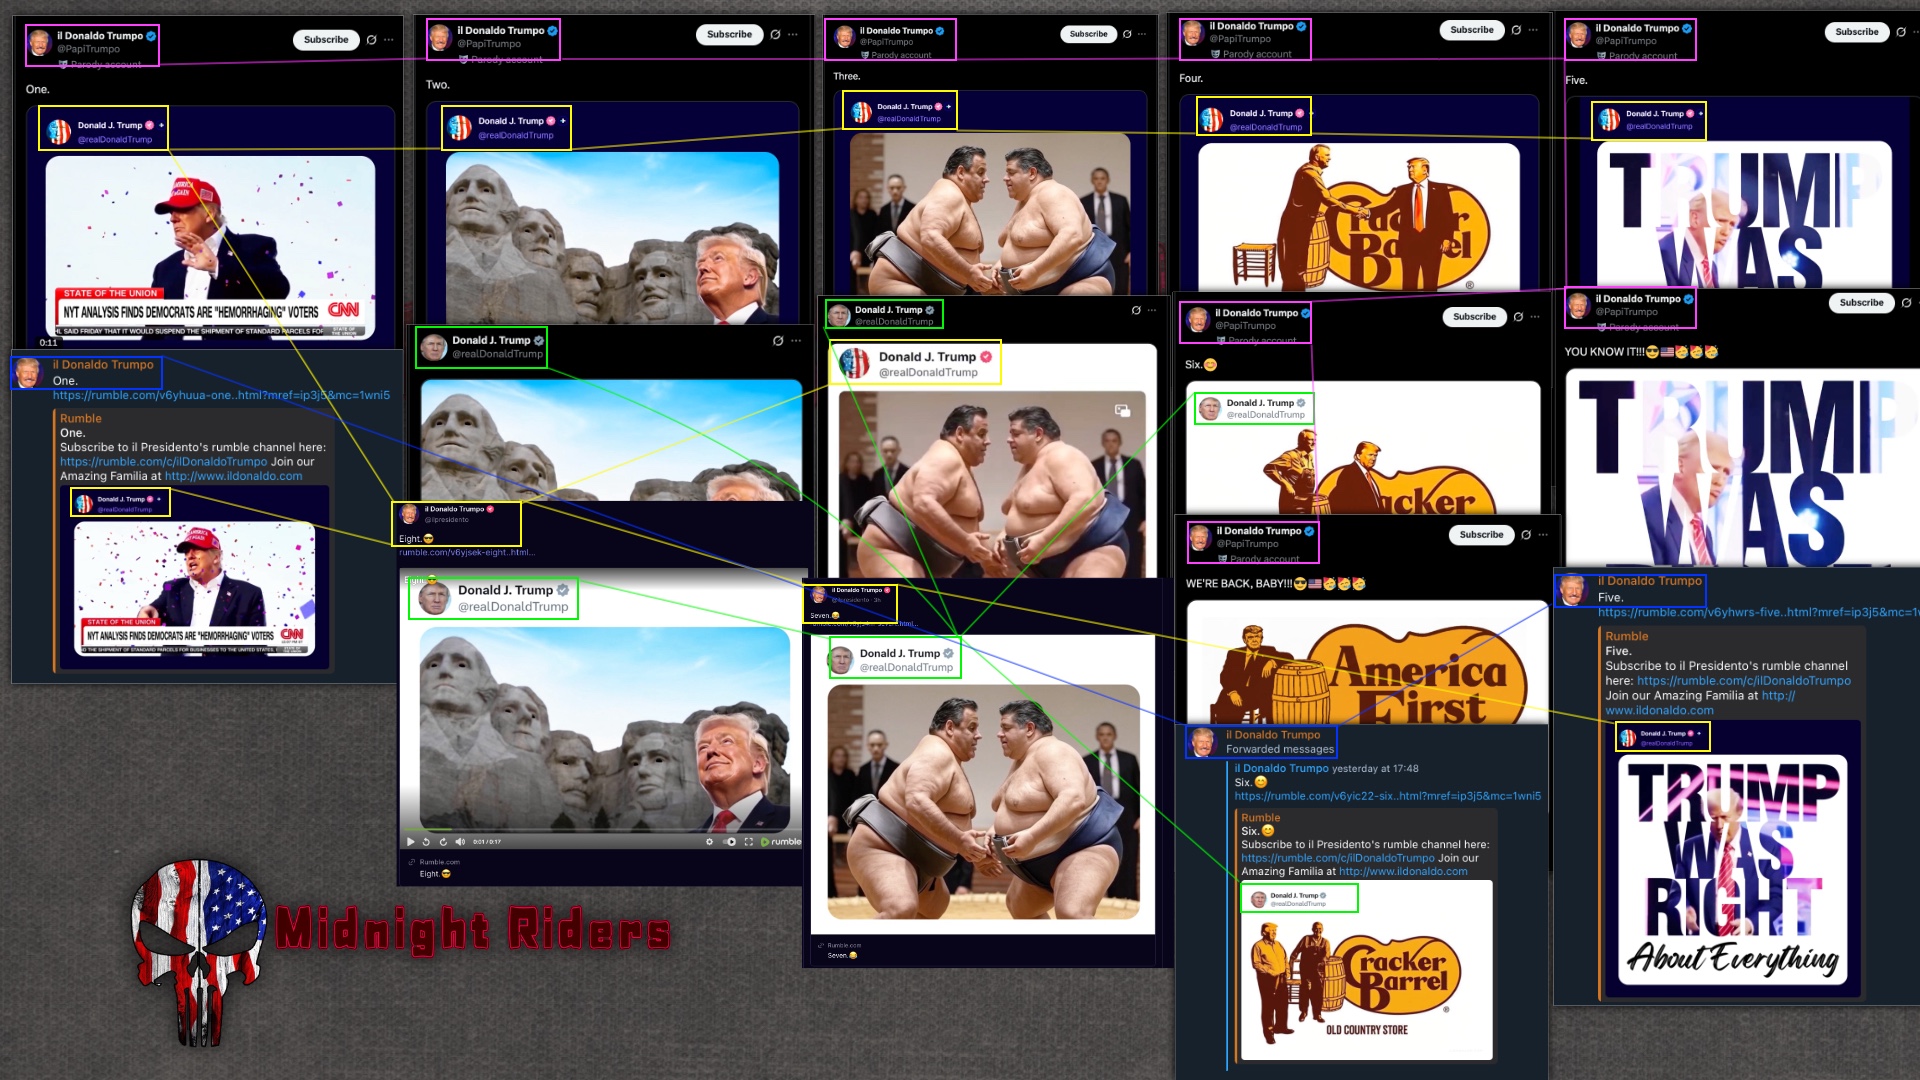Open Cracker Barrel image in 'Four.' post
The width and height of the screenshot is (1920, 1080).
(x=1358, y=217)
